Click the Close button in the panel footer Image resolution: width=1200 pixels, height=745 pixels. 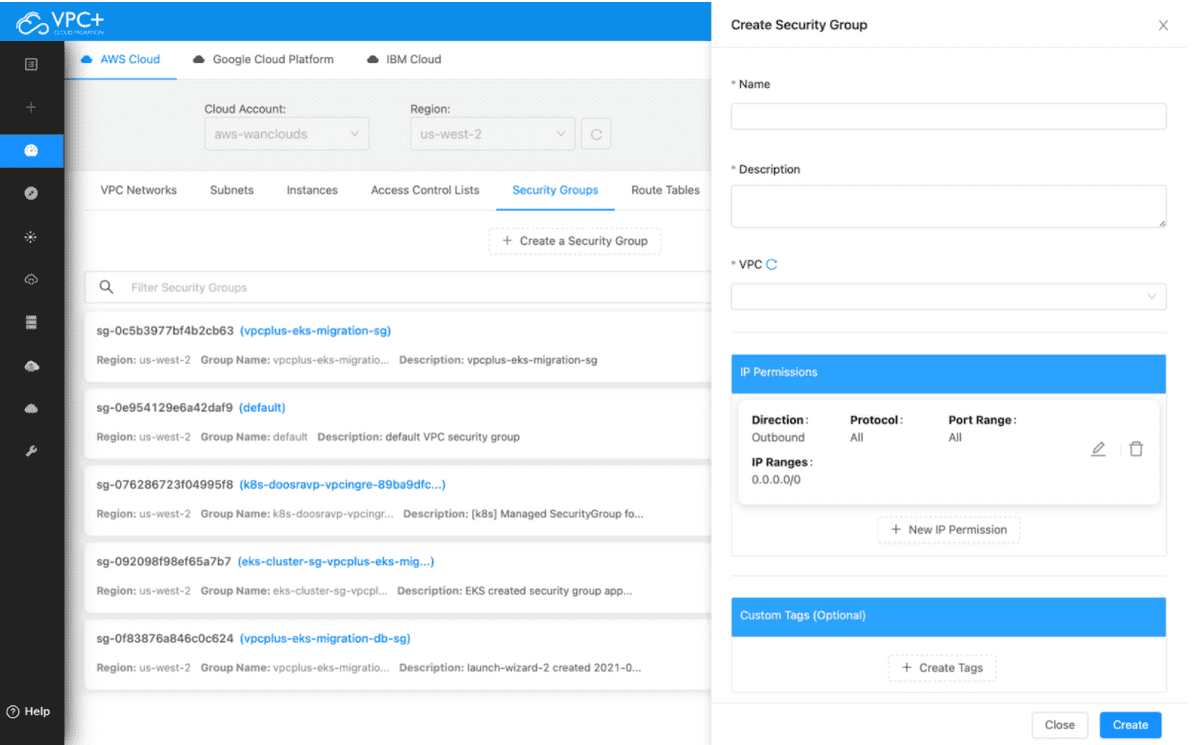tap(1059, 725)
